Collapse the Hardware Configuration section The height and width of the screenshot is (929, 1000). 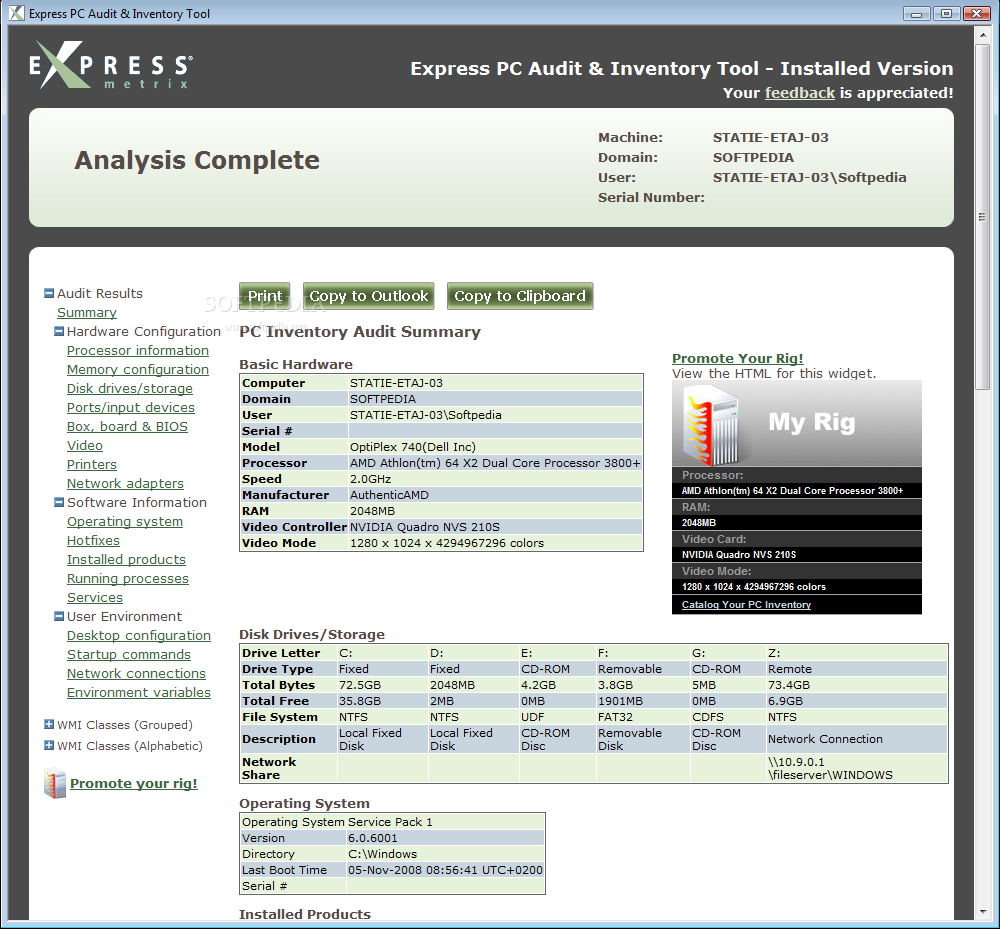59,332
